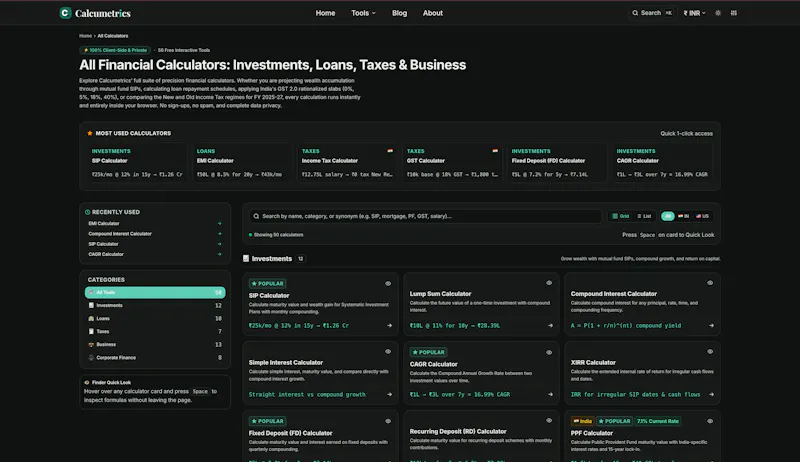Image resolution: width=800 pixels, height=462 pixels.
Task: Click arrow next to recent Compound Interest Calculator
Action: (219, 234)
